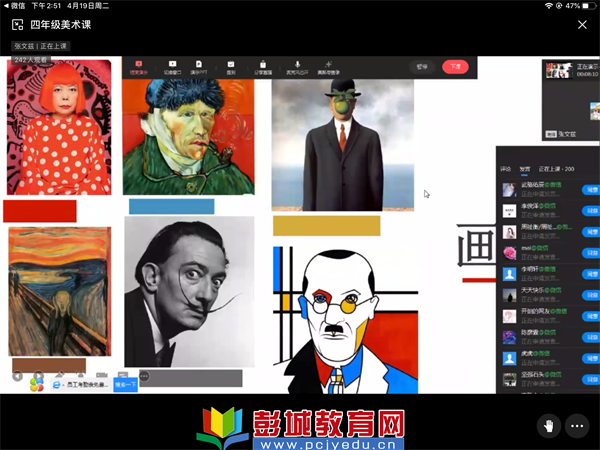Click the 张文兹 | 正在上课 status label
600x450 pixels.
click(x=41, y=46)
